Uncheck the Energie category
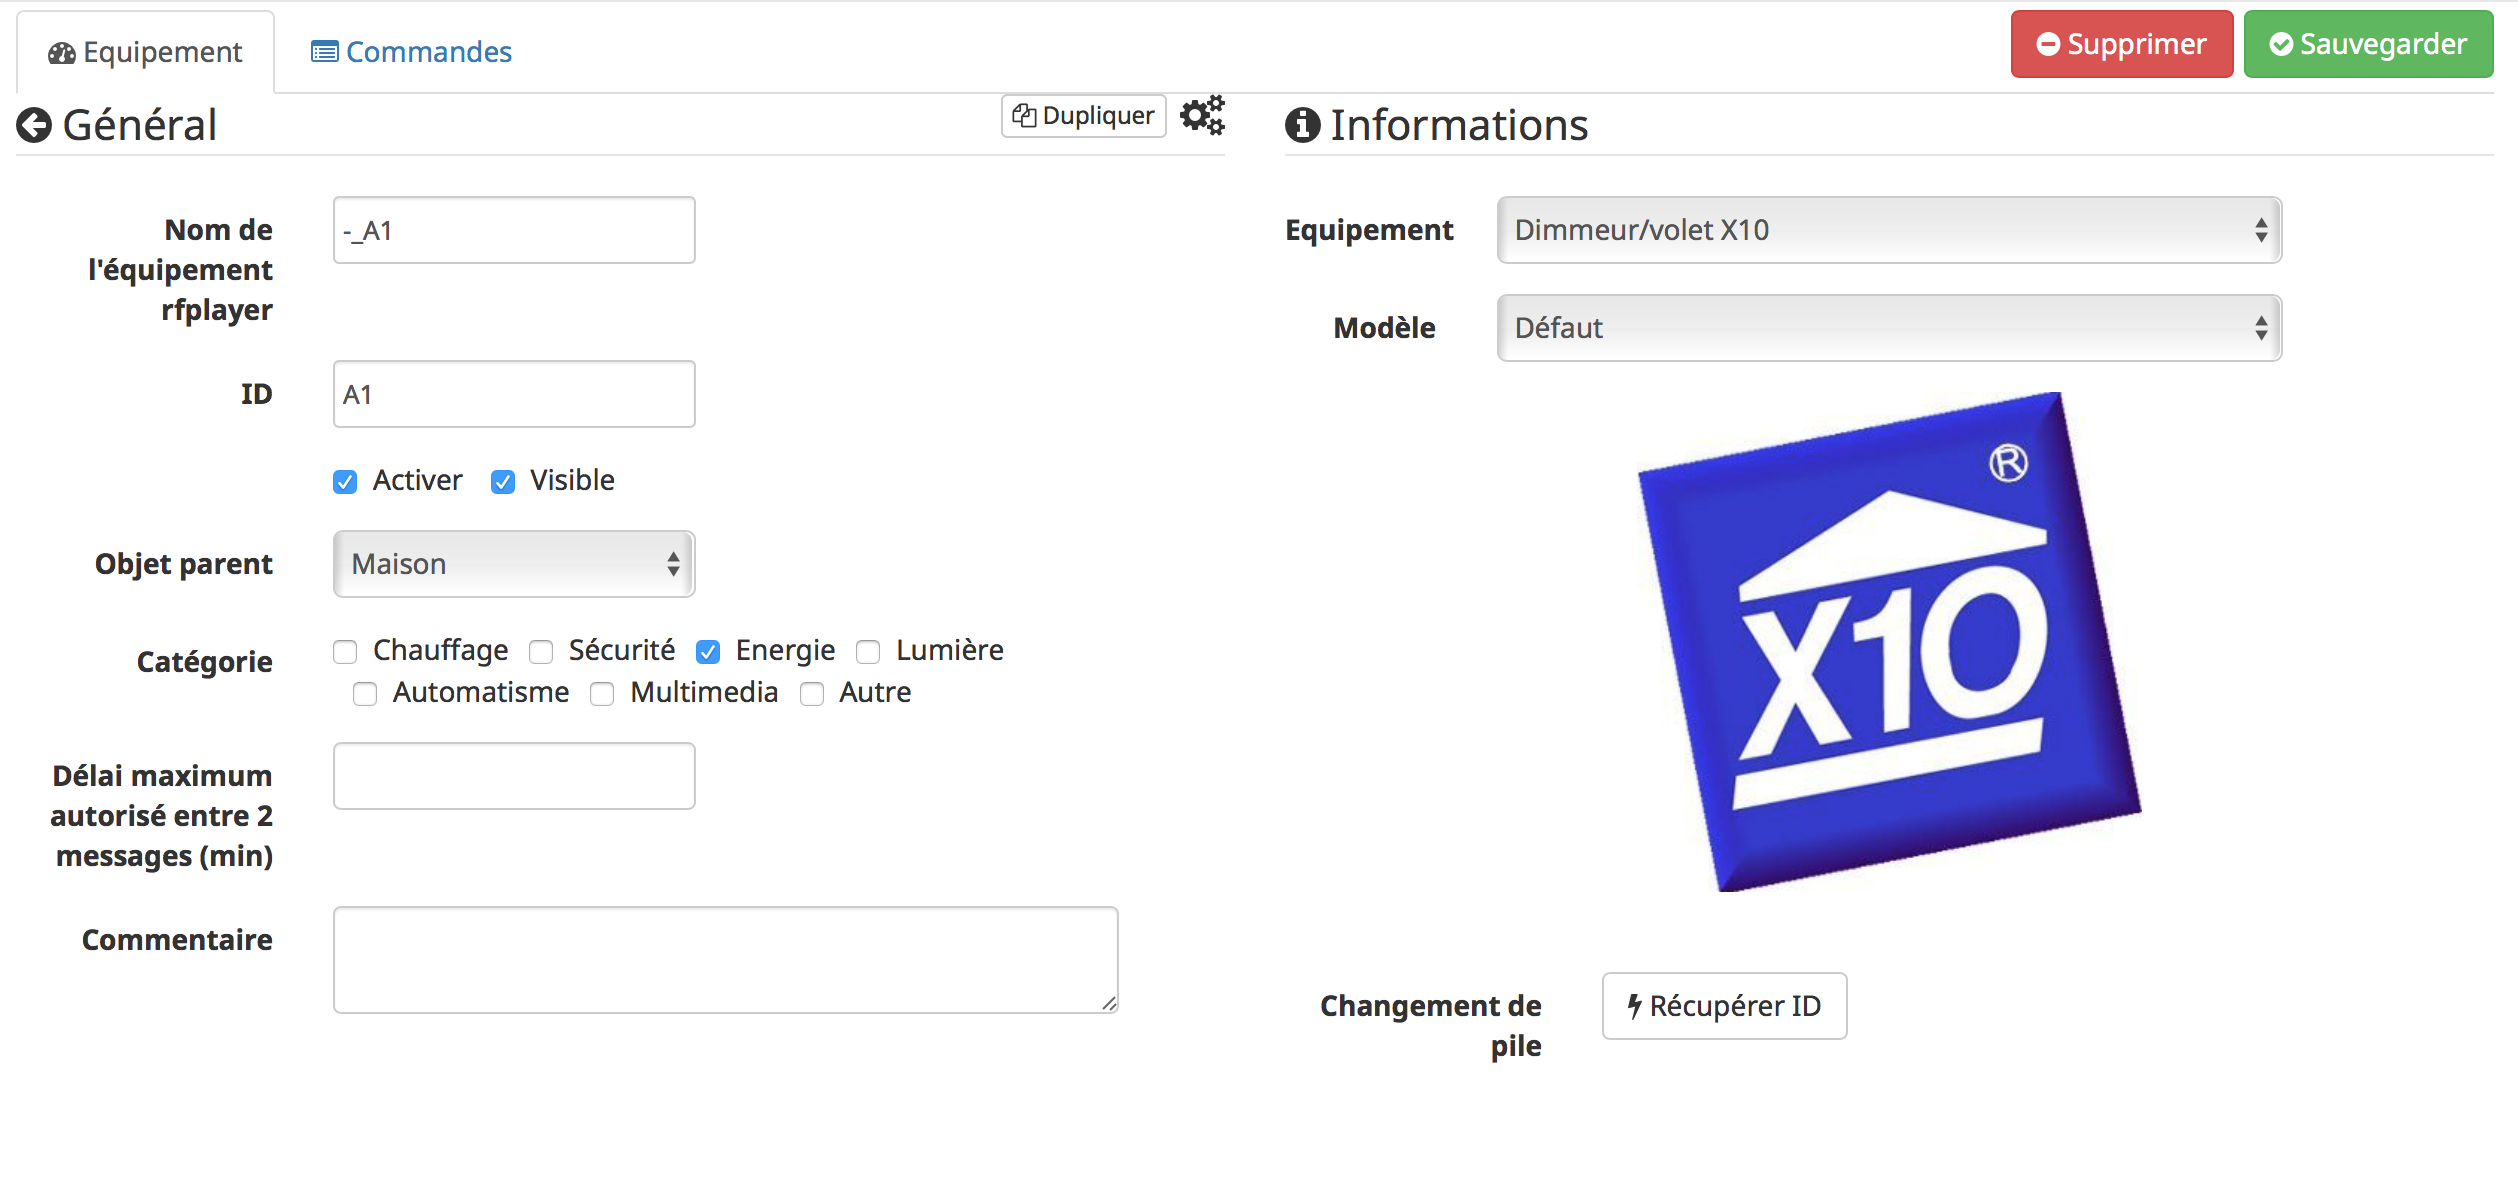This screenshot has width=2518, height=1190. pos(708,652)
